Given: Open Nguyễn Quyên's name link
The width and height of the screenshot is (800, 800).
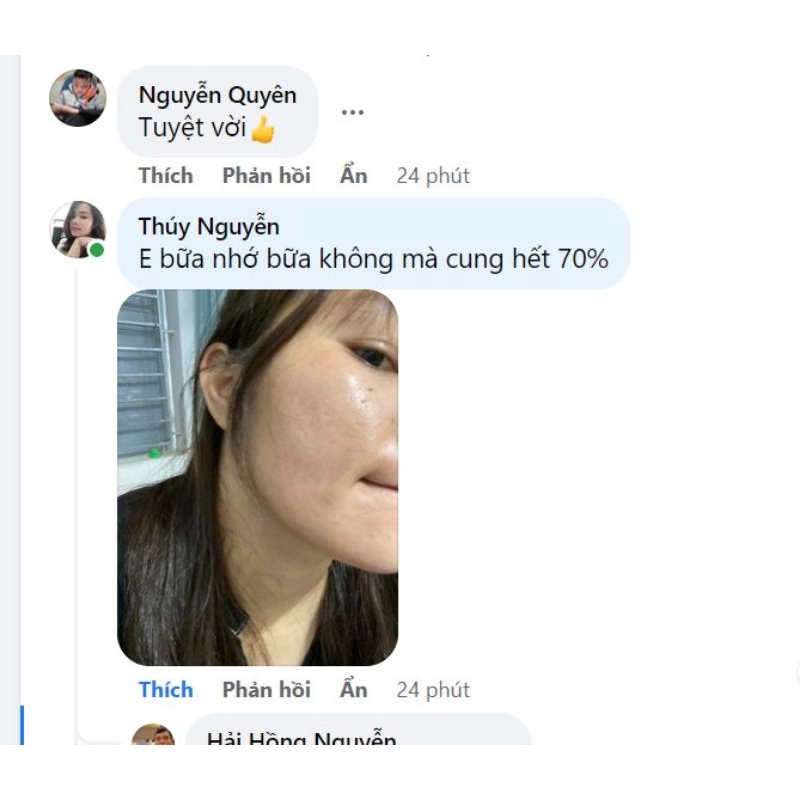Looking at the screenshot, I should 217,95.
